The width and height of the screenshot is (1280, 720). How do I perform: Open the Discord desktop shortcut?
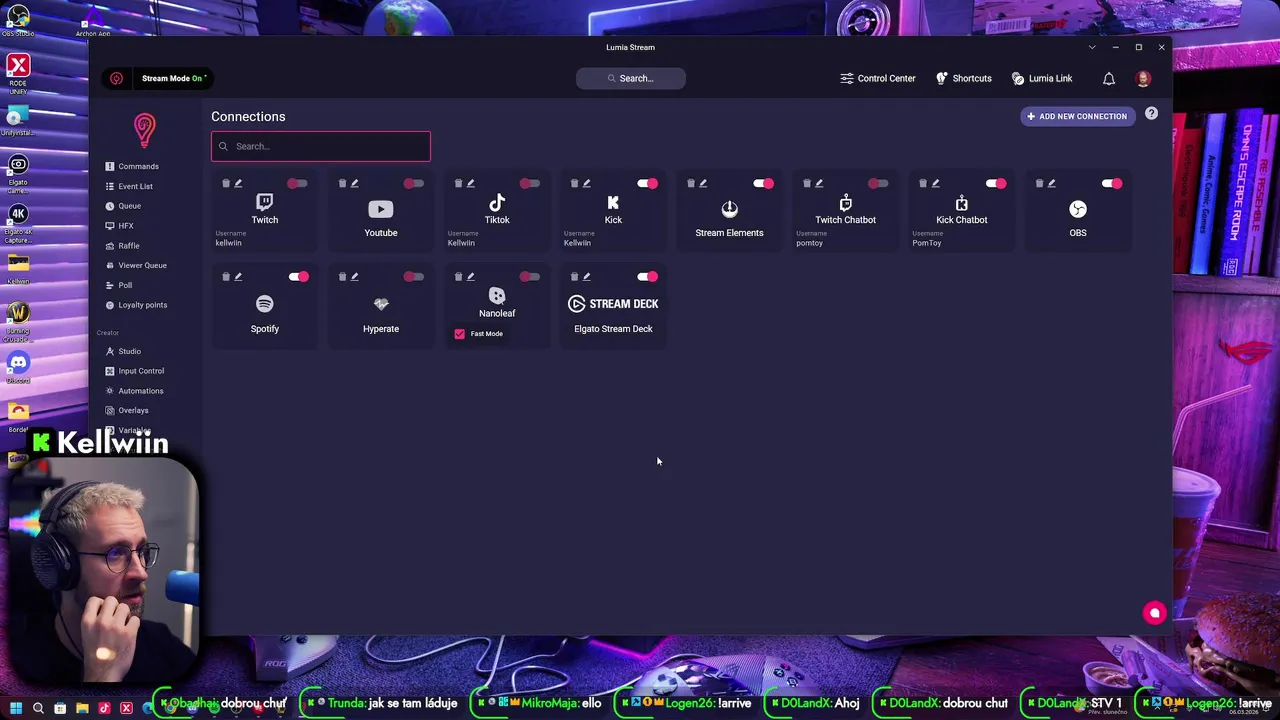coord(18,366)
